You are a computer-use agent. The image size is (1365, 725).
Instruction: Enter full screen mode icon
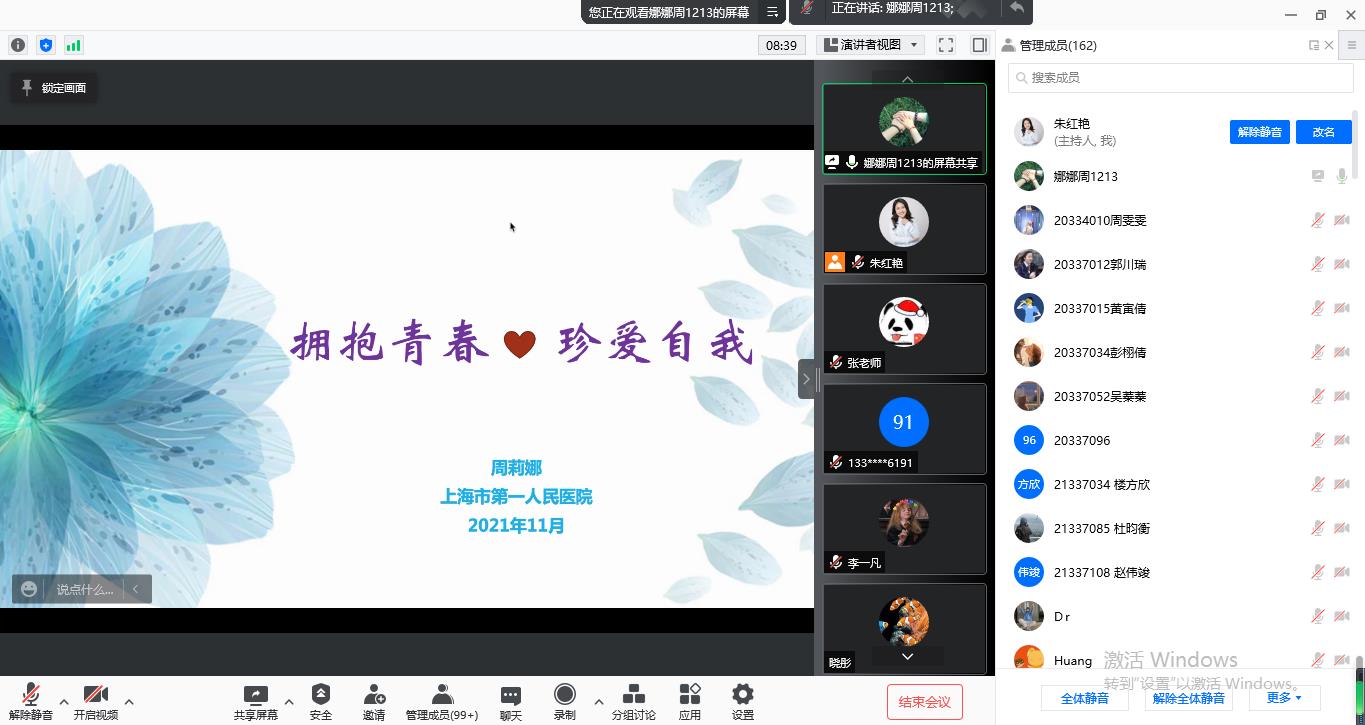pyautogui.click(x=946, y=45)
